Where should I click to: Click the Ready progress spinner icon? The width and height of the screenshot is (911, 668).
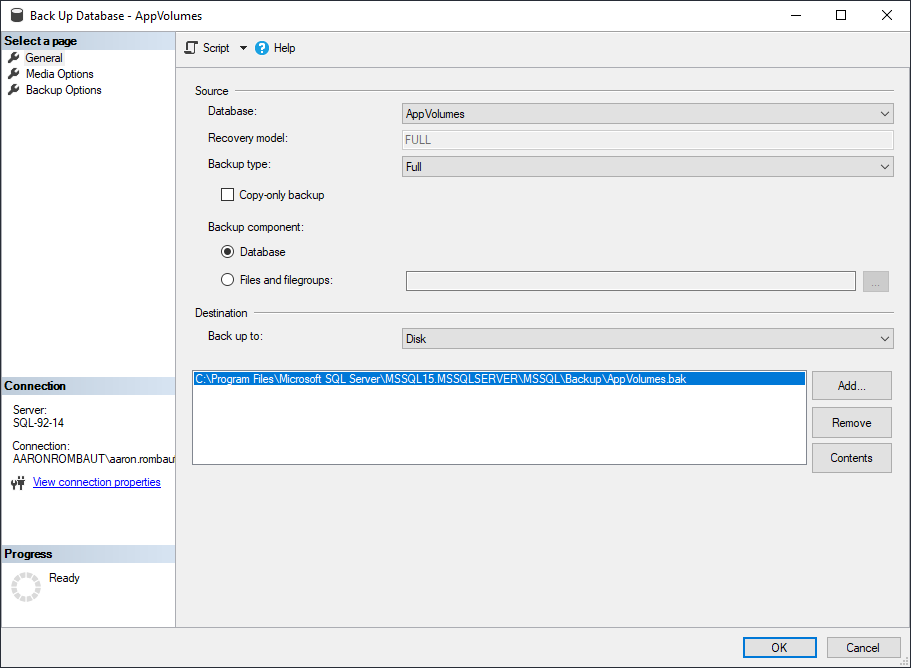tap(25, 587)
